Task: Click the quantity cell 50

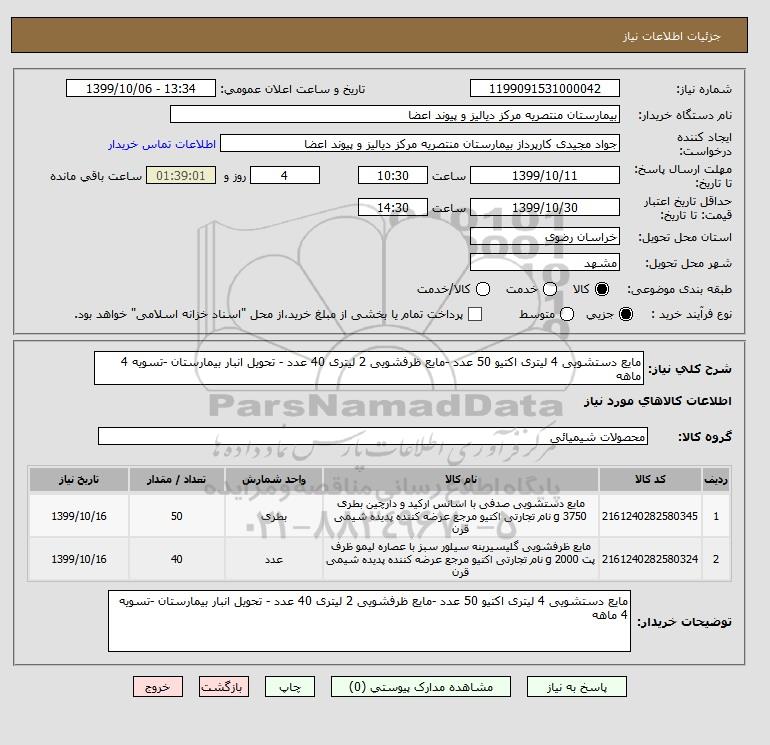Action: [177, 516]
